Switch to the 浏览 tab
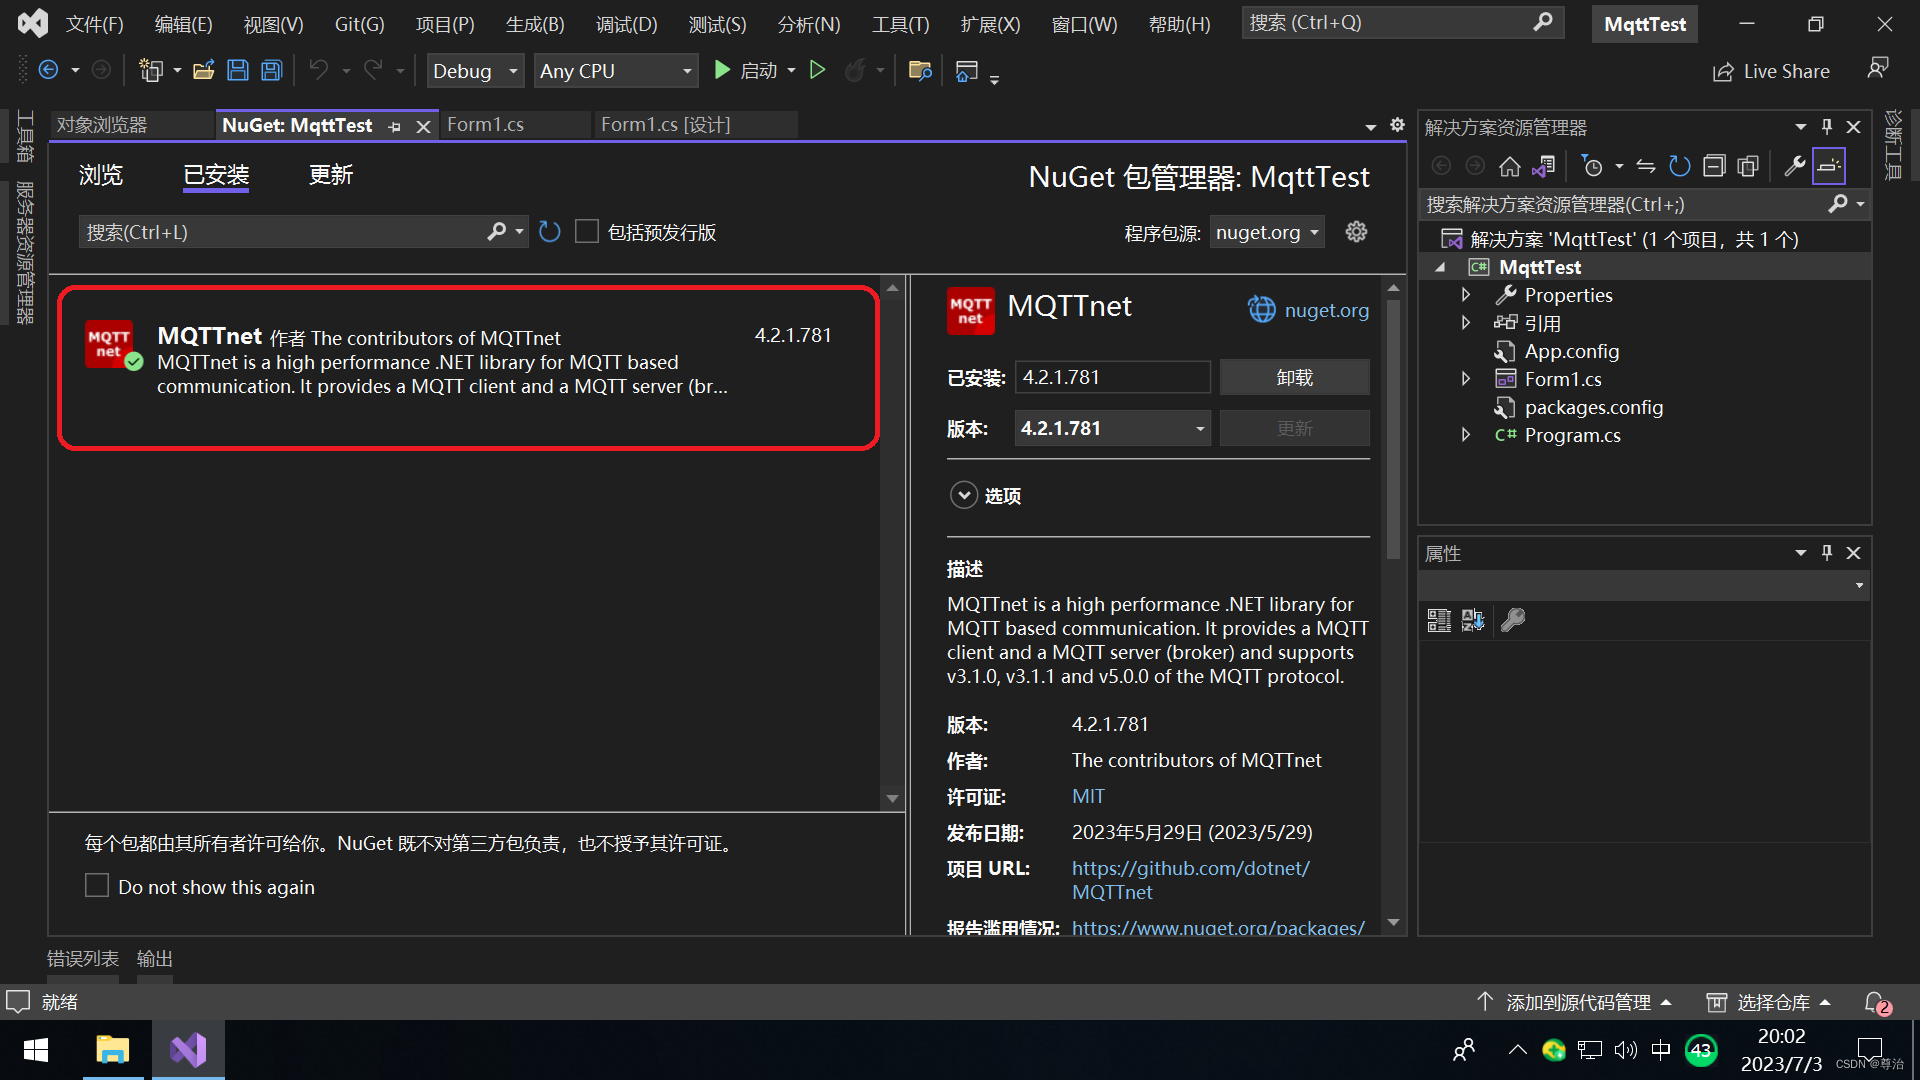The height and width of the screenshot is (1080, 1920). (100, 175)
